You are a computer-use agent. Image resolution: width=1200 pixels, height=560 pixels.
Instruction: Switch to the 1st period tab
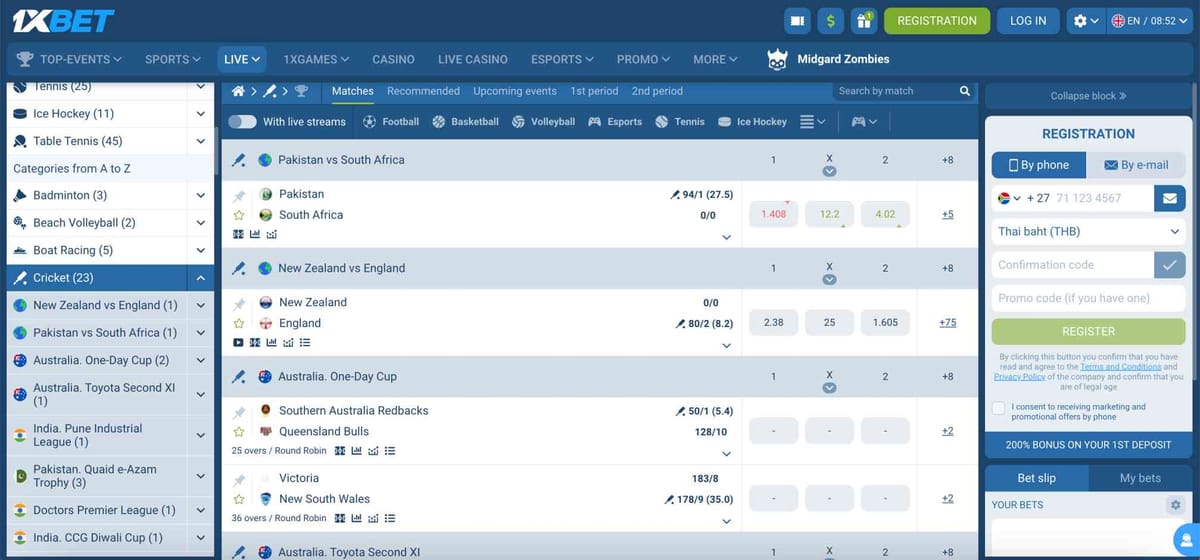point(594,91)
